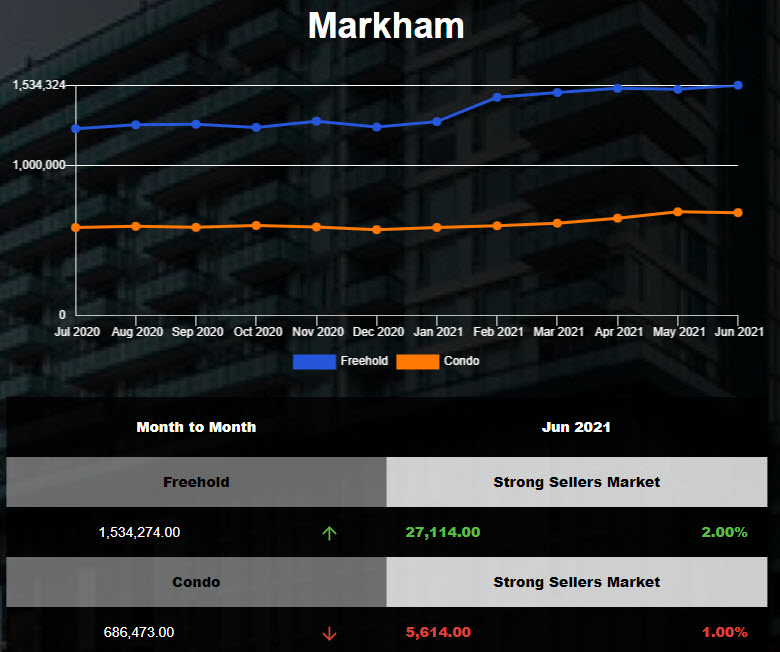Click the Markham chart title
780x652 pixels.
(386, 26)
